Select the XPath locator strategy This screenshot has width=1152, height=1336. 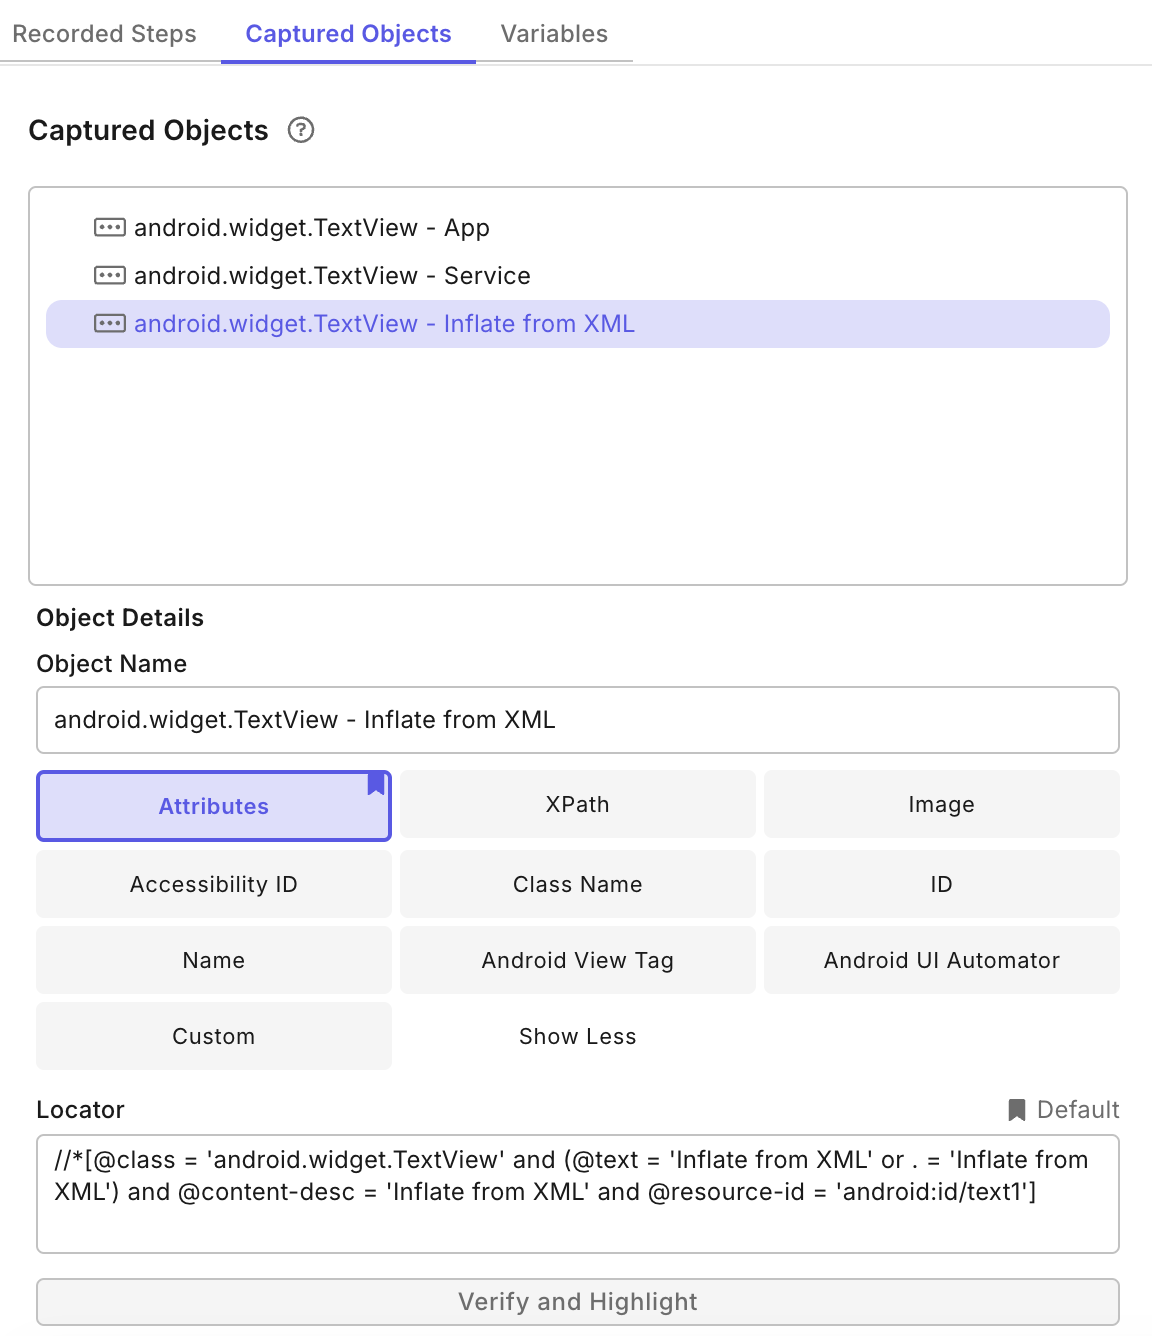click(577, 804)
